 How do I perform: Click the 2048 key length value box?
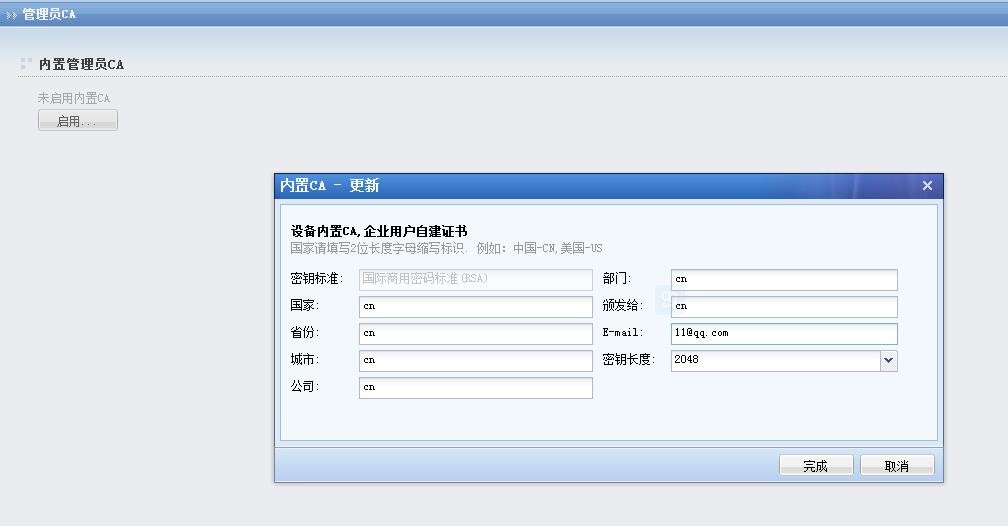[x=774, y=360]
